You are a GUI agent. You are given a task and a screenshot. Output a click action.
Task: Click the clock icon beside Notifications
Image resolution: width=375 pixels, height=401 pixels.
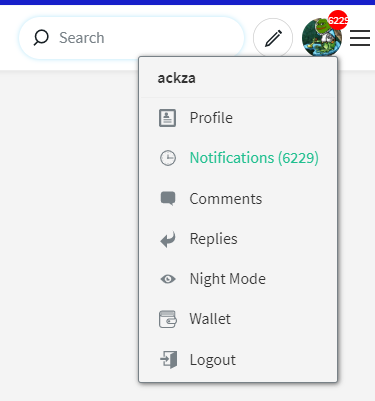point(168,158)
